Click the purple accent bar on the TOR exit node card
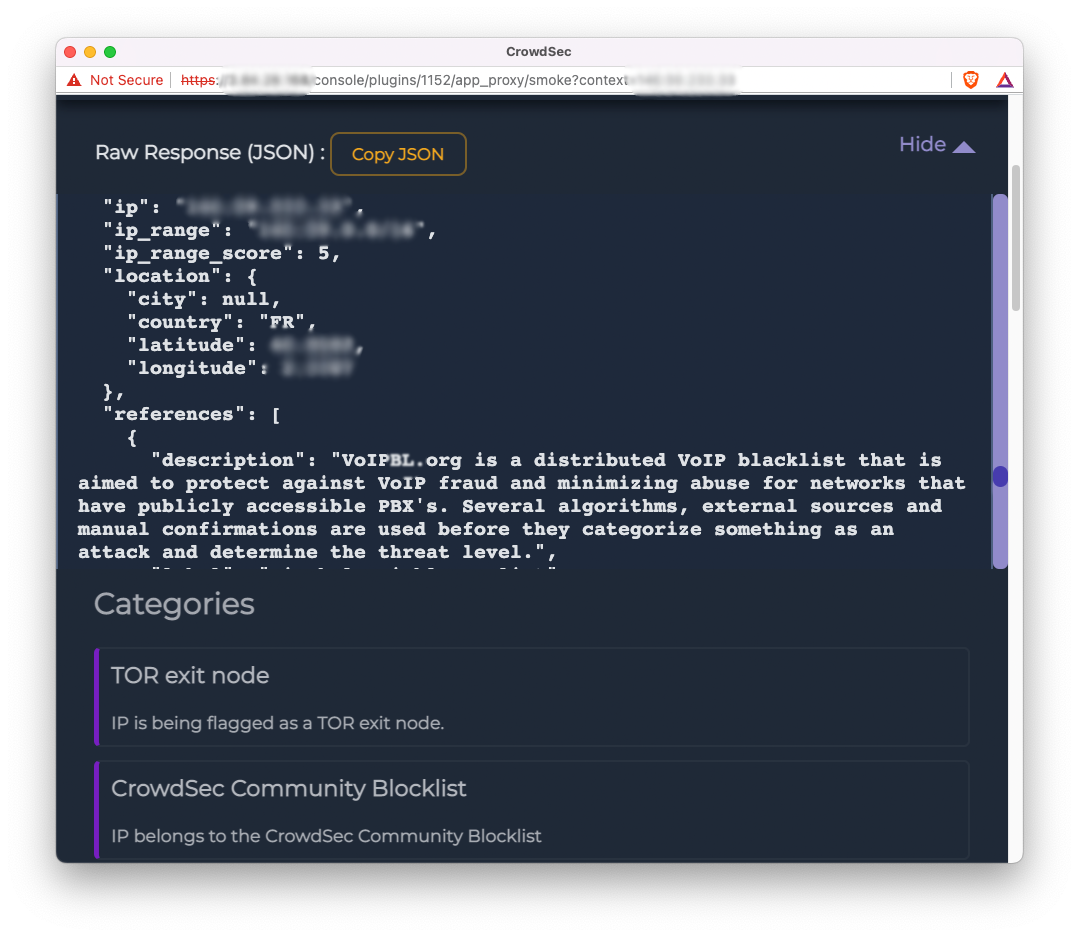Viewport: 1079px width, 937px height. [x=96, y=697]
